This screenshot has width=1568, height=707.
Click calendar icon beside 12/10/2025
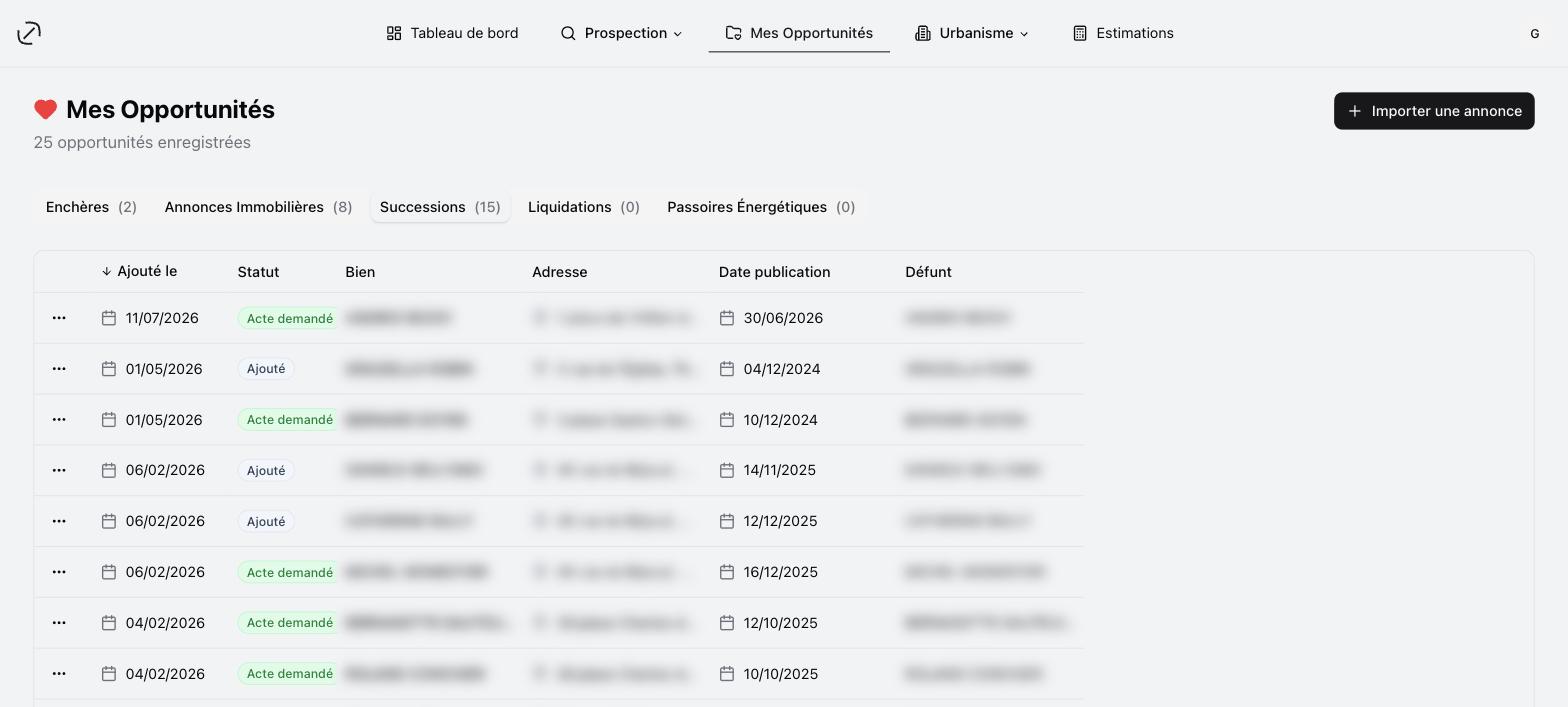[x=727, y=623]
